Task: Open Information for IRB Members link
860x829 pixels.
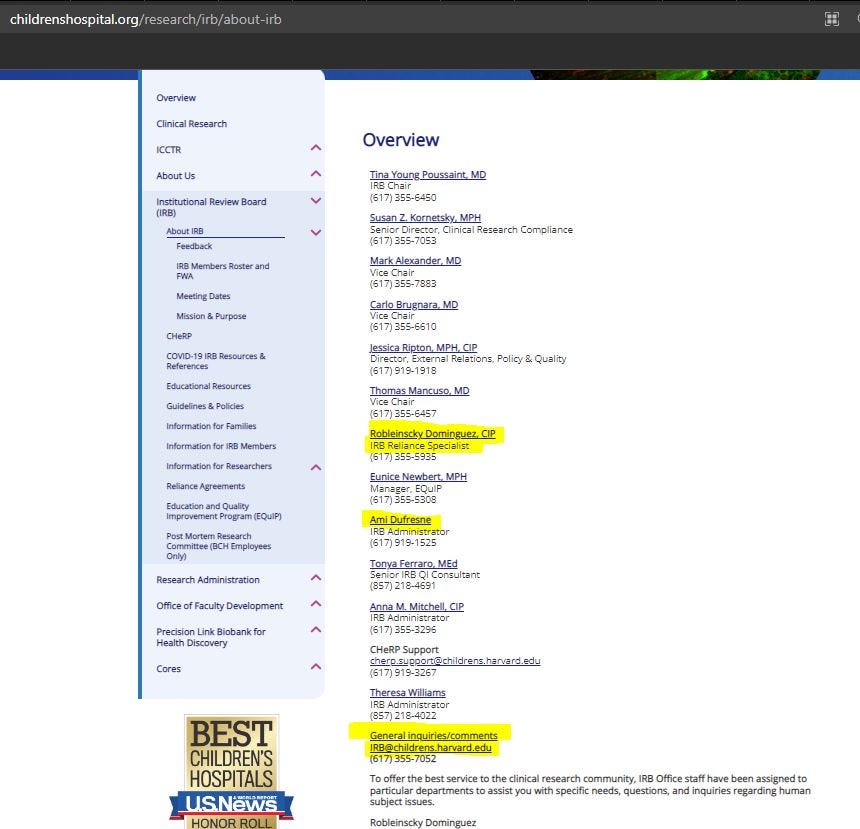Action: 221,447
